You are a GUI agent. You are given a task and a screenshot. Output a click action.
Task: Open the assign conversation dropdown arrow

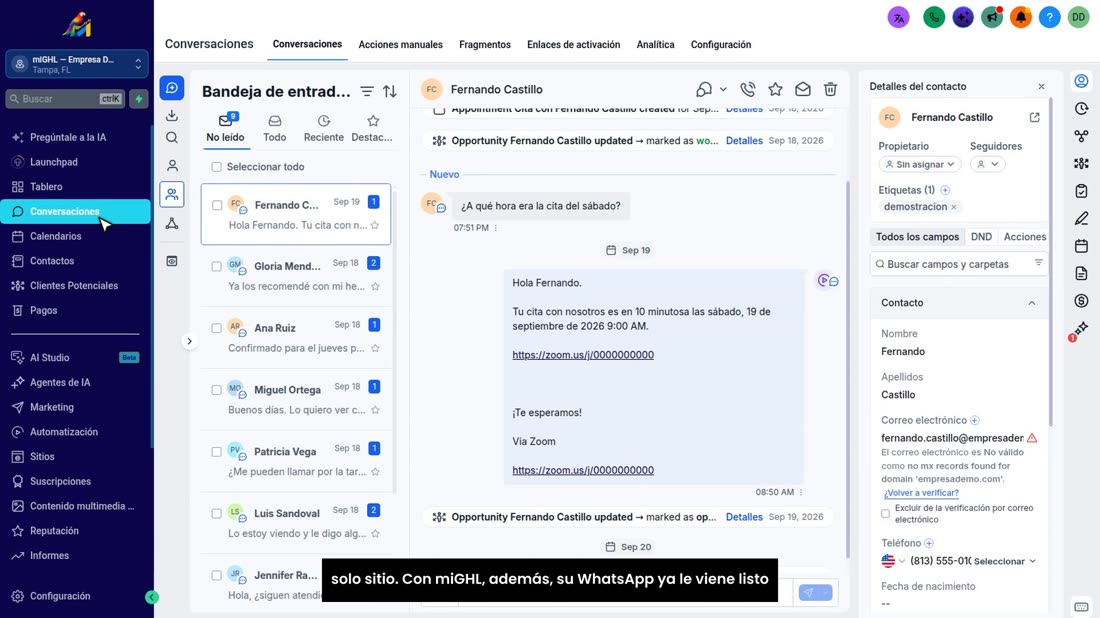(723, 90)
